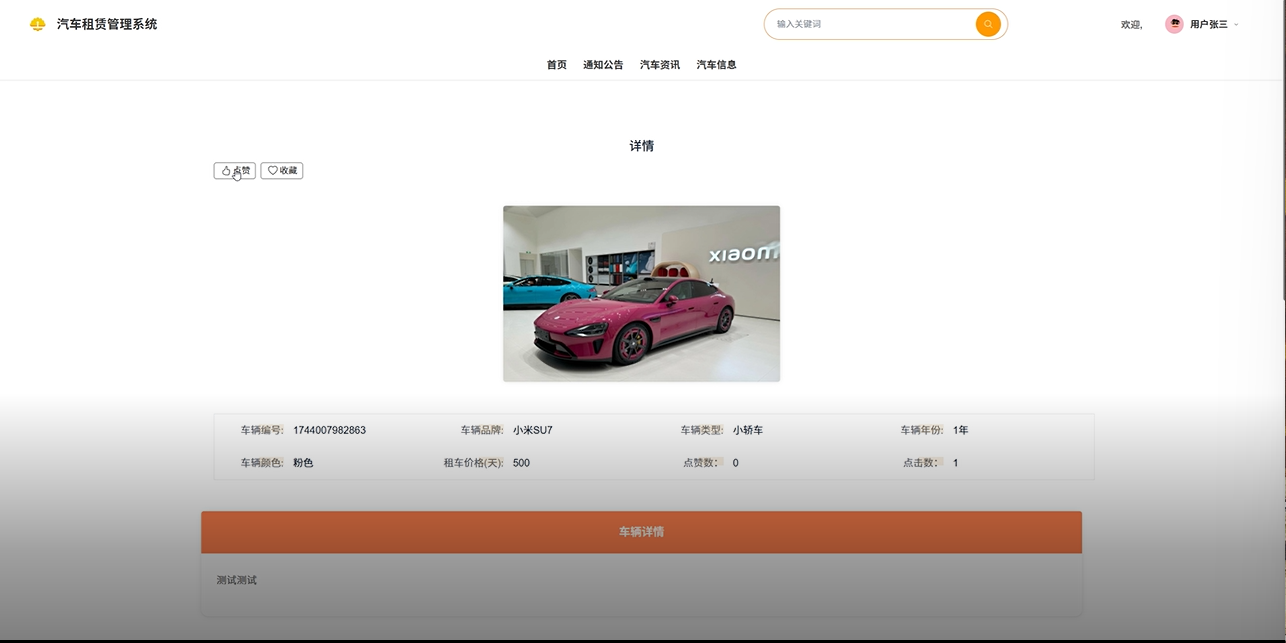
Task: Open the user 张三 avatar icon
Action: pos(1174,24)
